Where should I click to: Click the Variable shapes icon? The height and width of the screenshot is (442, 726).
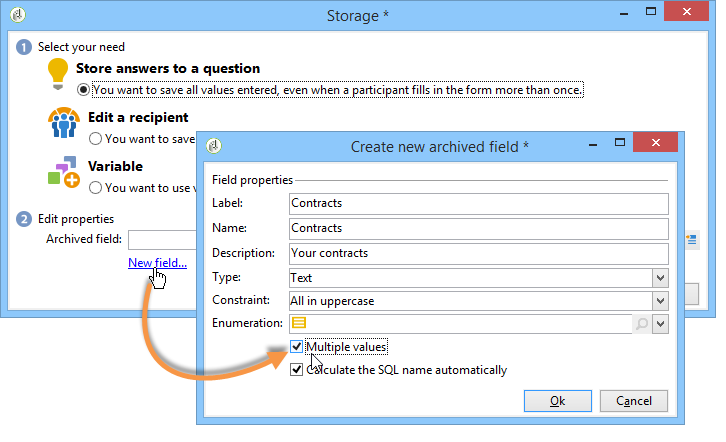point(62,172)
